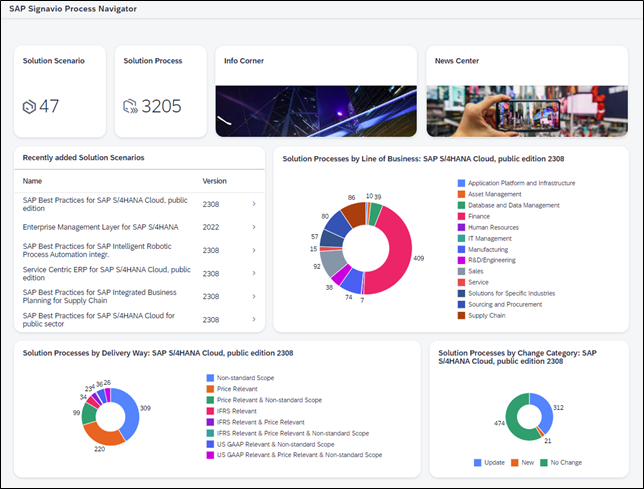
Task: Open the News Center image tile
Action: coord(527,91)
